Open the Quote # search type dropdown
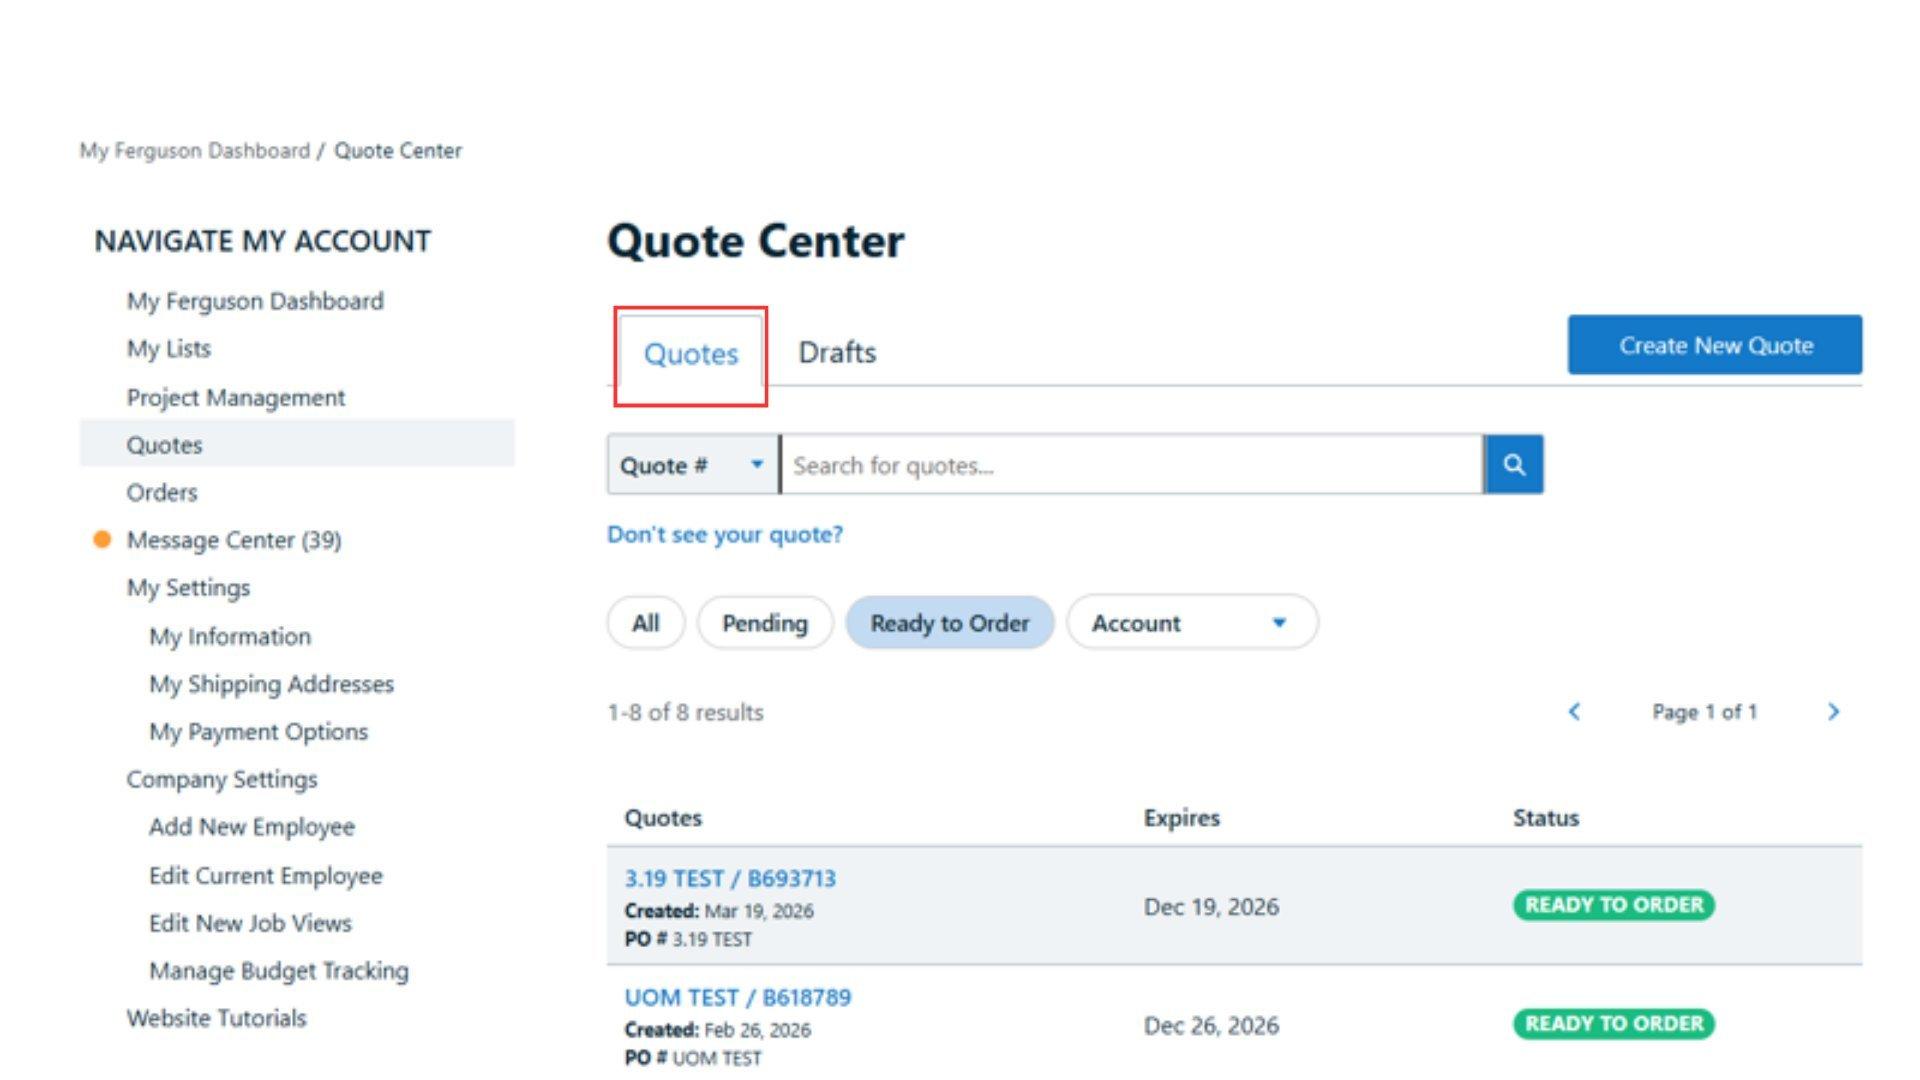This screenshot has width=1920, height=1080. (x=692, y=465)
